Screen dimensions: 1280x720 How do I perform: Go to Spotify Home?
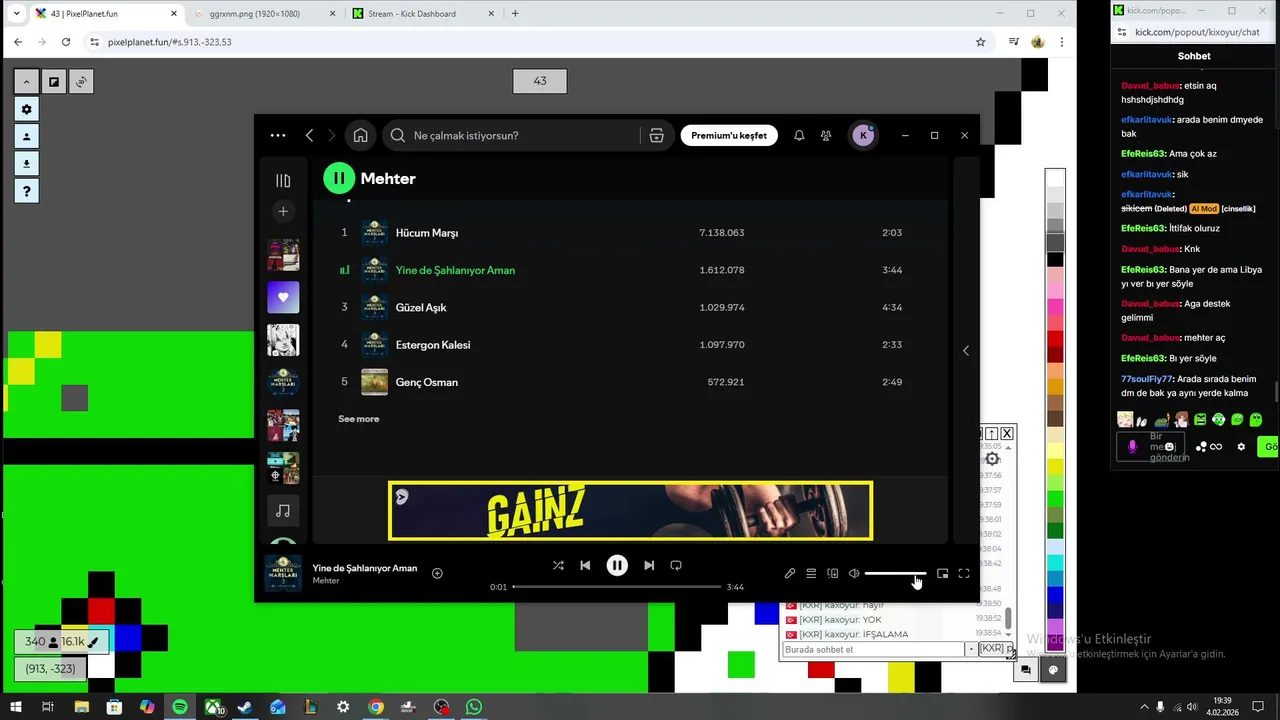(x=360, y=135)
